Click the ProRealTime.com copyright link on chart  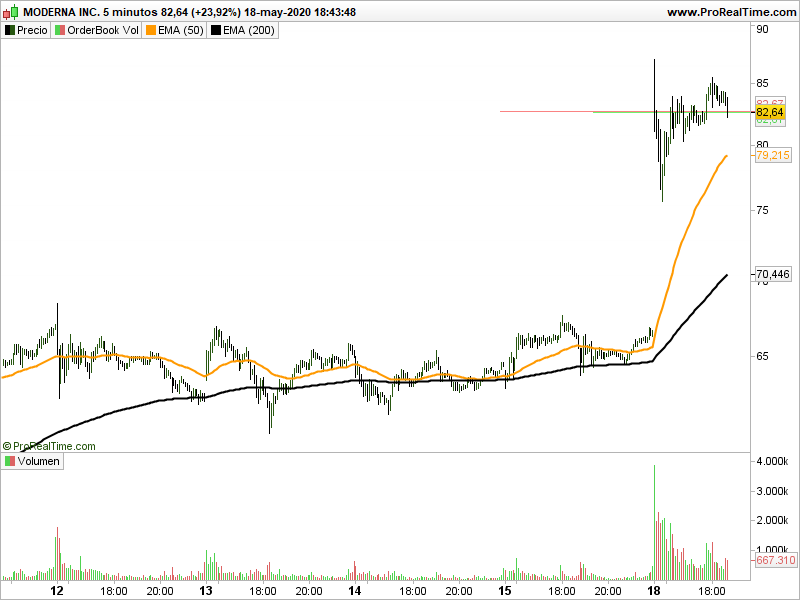click(49, 446)
